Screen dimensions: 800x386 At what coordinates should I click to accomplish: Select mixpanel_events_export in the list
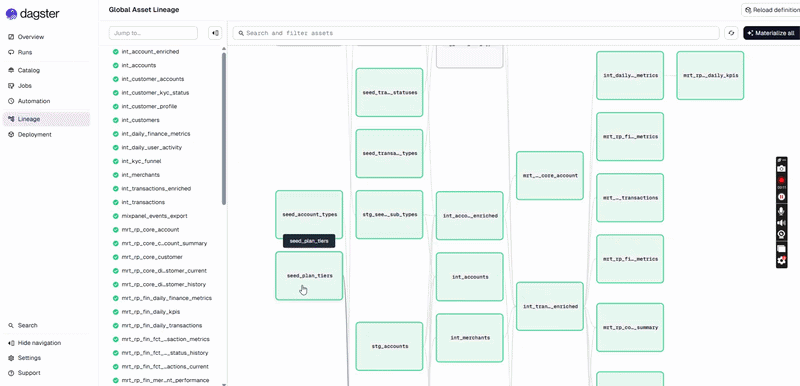pyautogui.click(x=150, y=216)
